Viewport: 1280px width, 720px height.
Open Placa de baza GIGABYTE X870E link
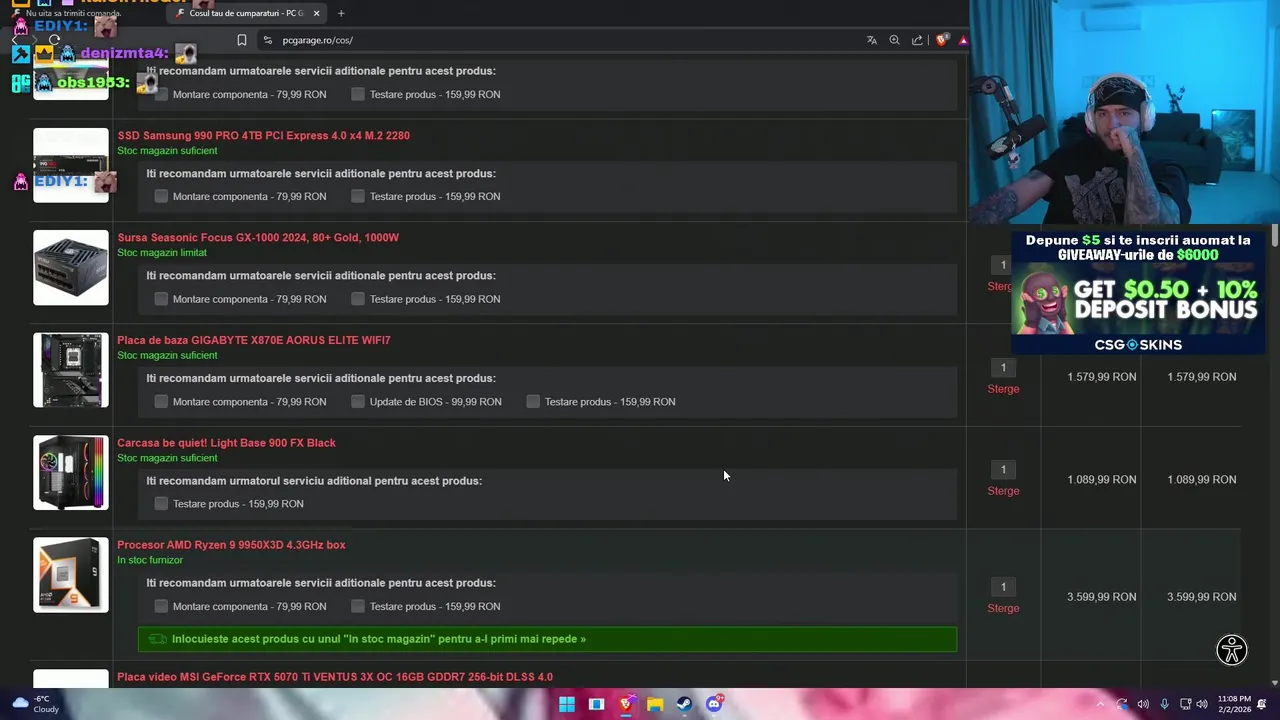pyautogui.click(x=254, y=340)
